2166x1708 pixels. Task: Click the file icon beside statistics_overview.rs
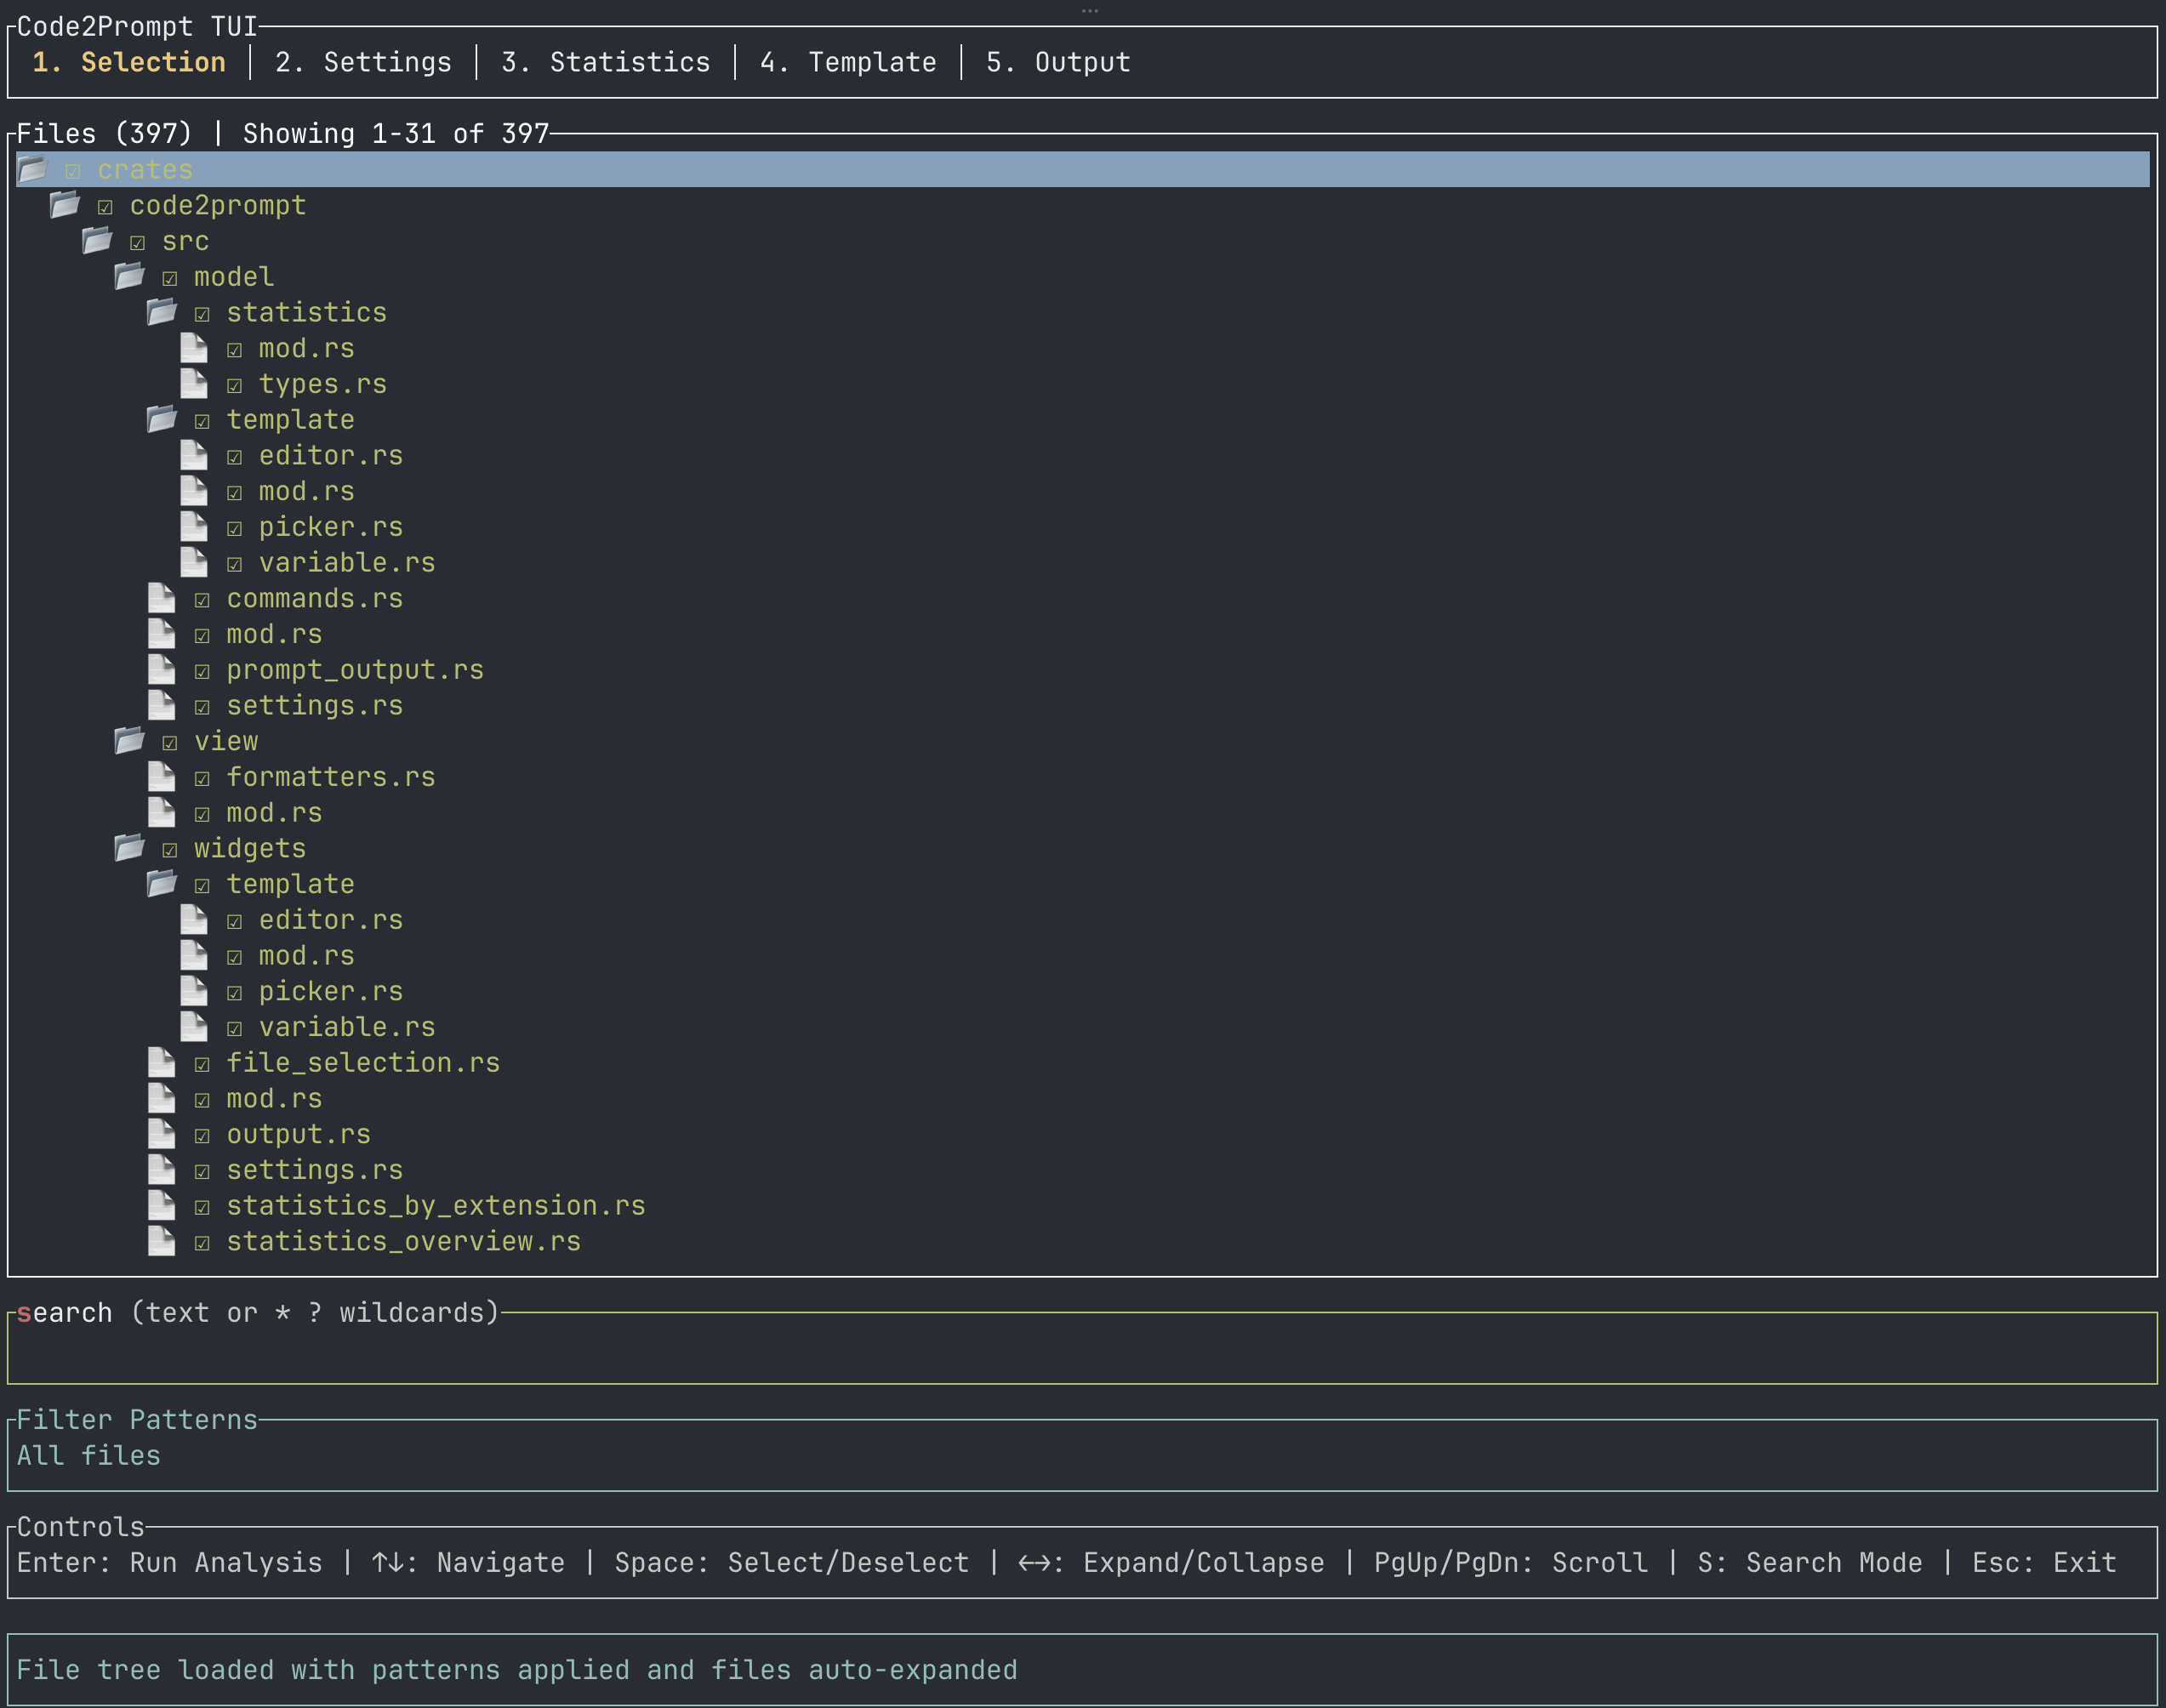pos(162,1241)
